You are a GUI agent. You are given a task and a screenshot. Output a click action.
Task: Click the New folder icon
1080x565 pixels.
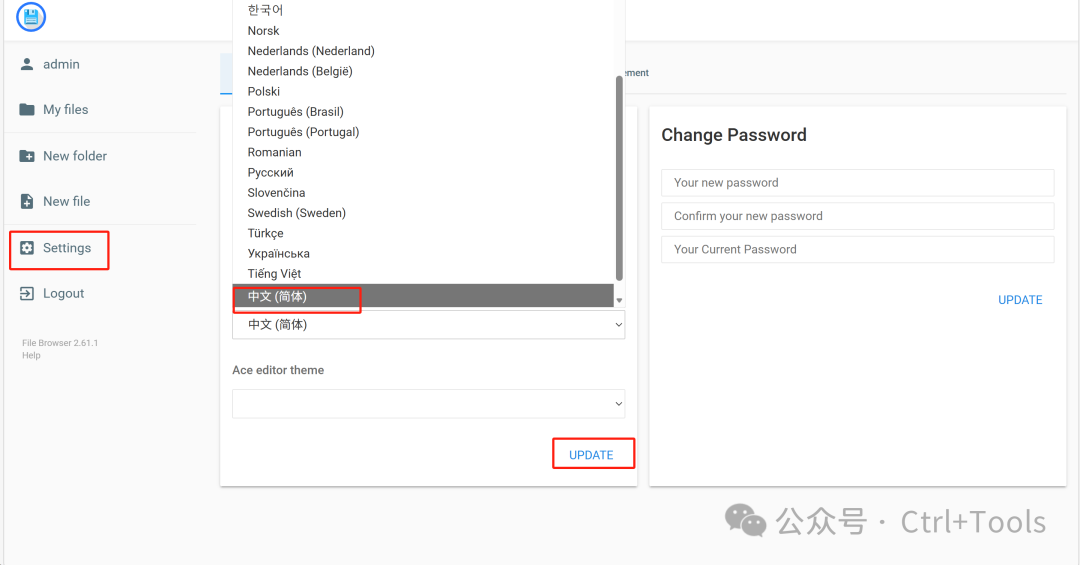coord(27,156)
